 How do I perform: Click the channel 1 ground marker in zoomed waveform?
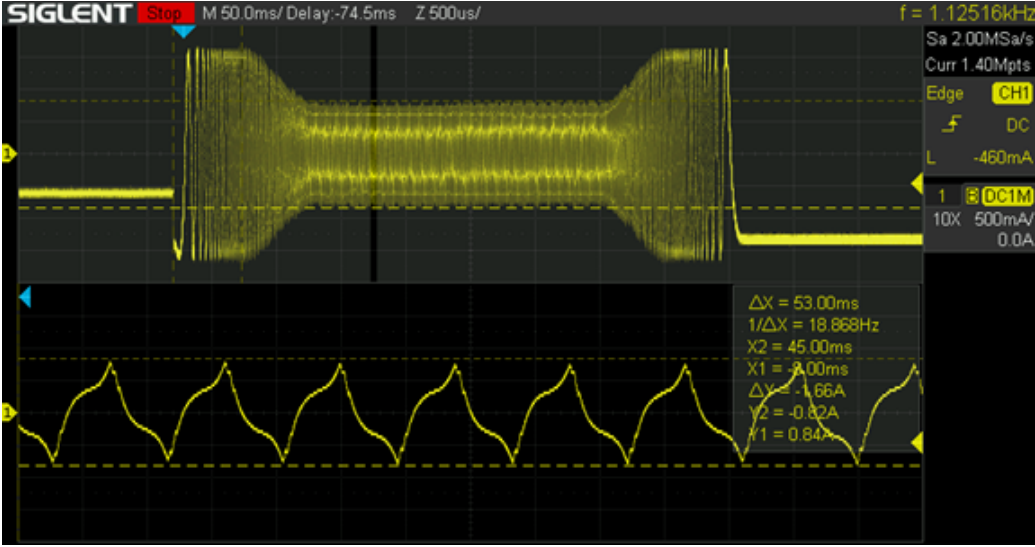(9, 412)
